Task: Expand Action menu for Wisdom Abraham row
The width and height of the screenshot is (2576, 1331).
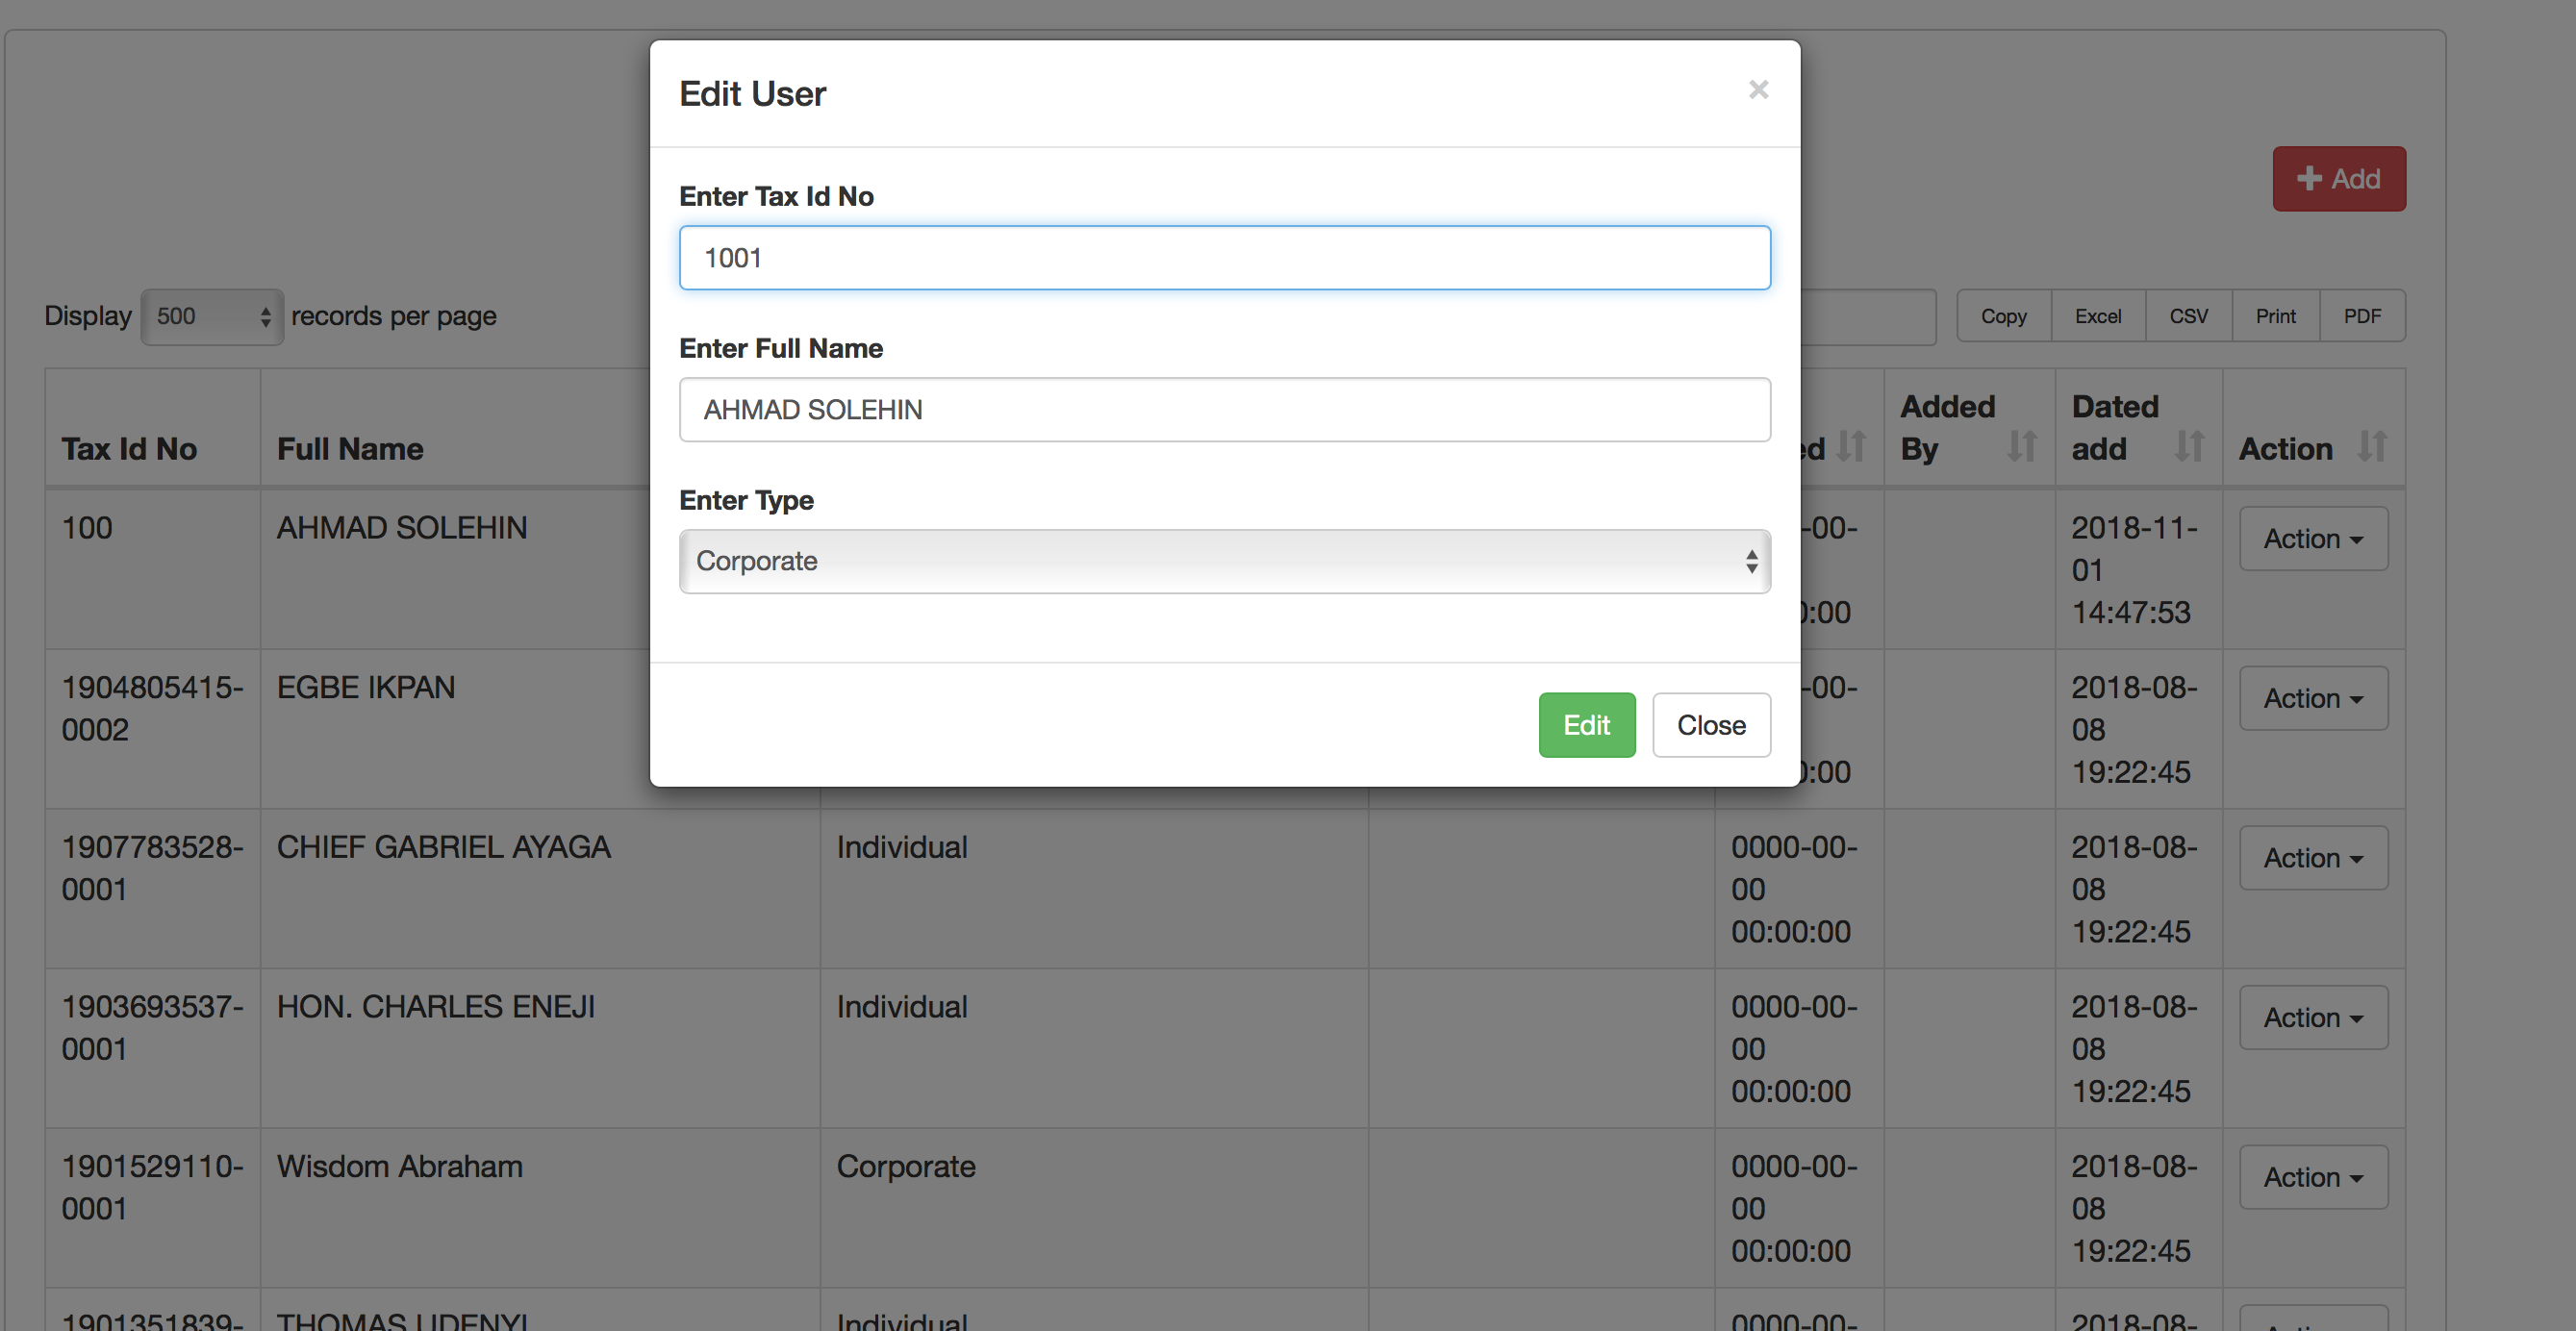Action: pyautogui.click(x=2313, y=1178)
